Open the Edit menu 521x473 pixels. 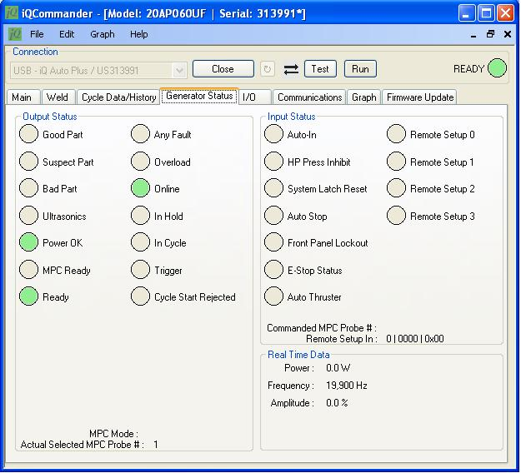click(67, 34)
